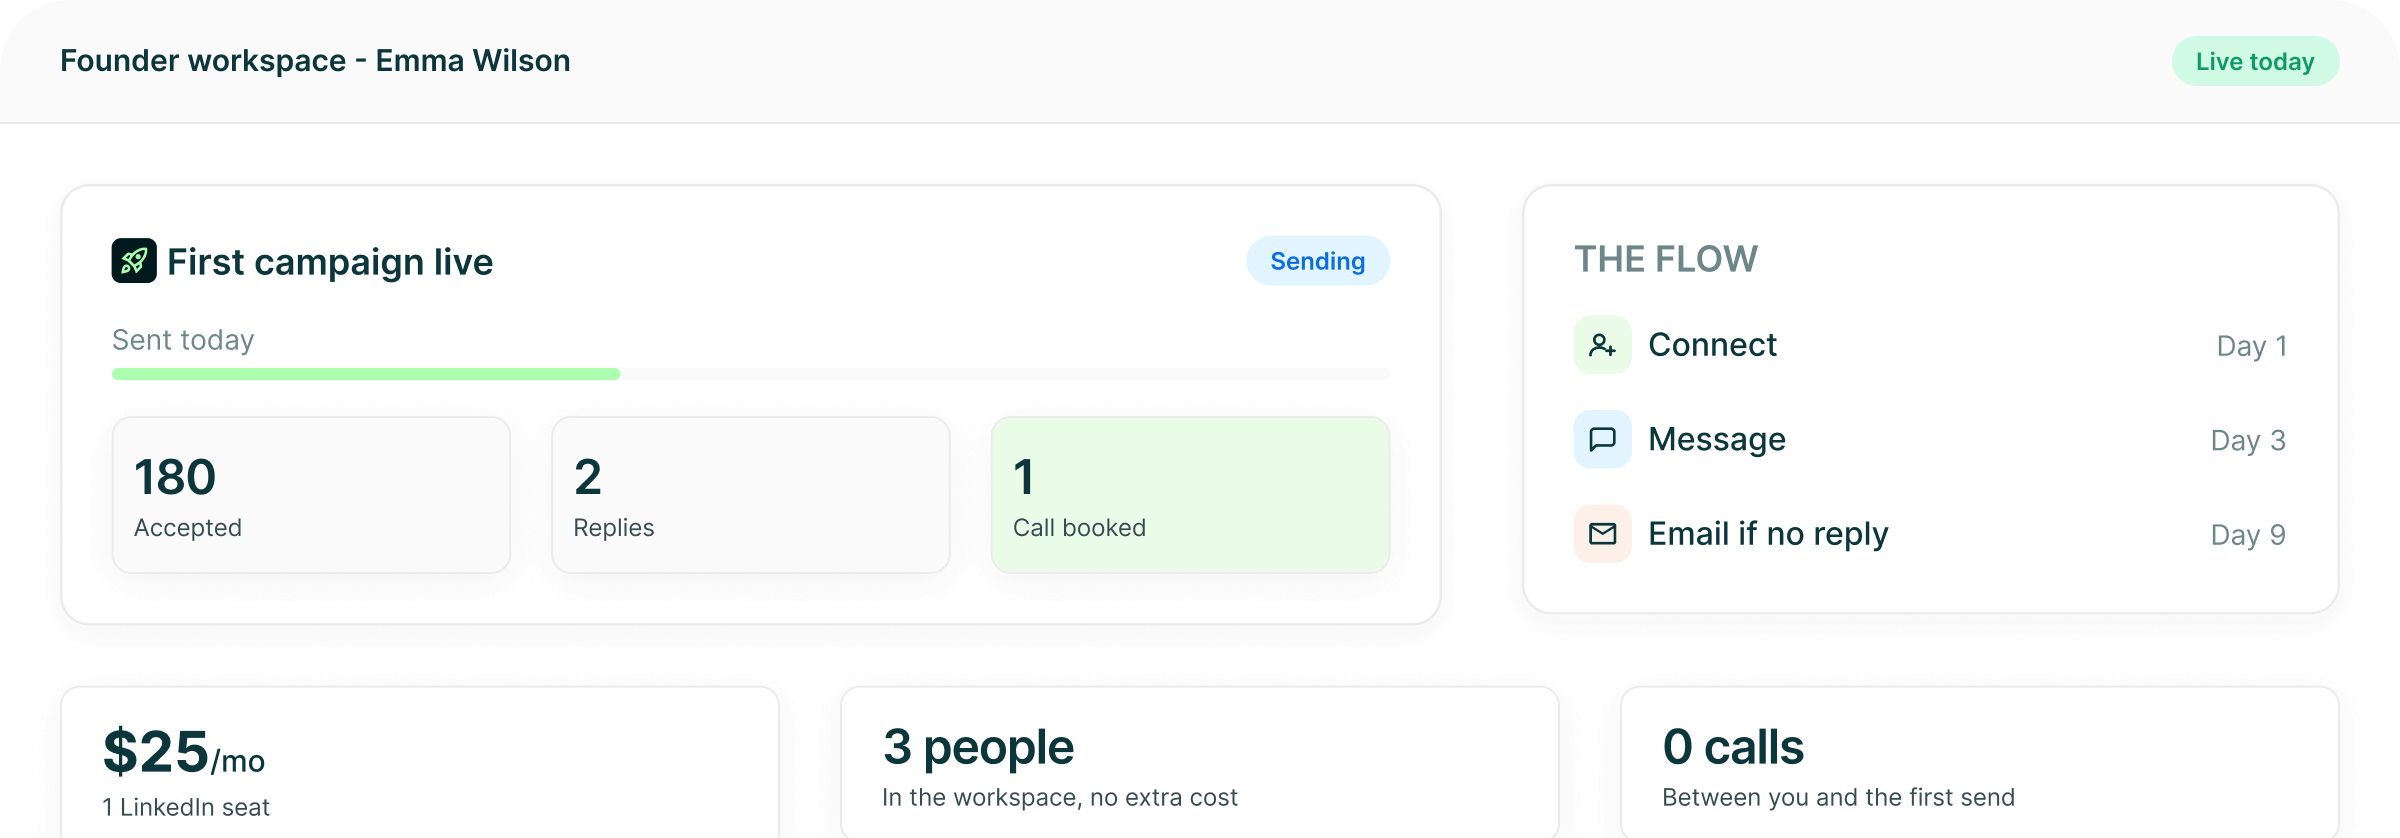
Task: Click THE FLOW heading
Action: (x=1666, y=259)
